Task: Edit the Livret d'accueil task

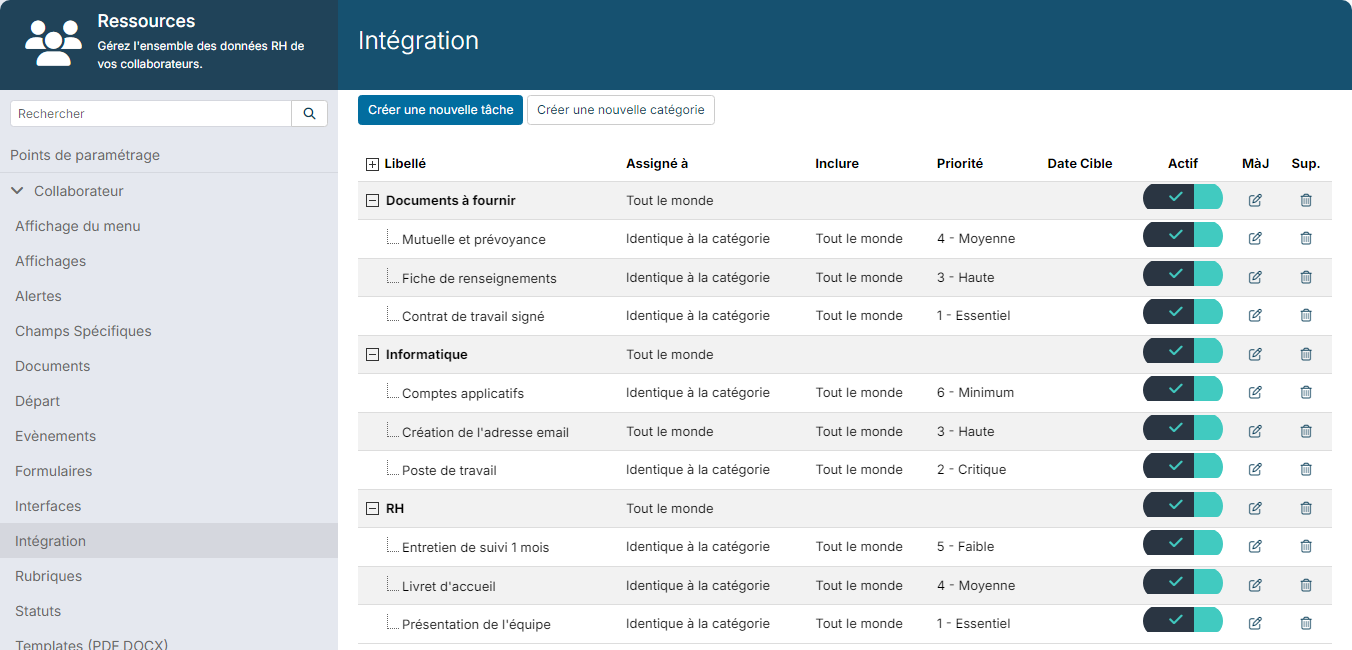Action: click(x=1255, y=585)
